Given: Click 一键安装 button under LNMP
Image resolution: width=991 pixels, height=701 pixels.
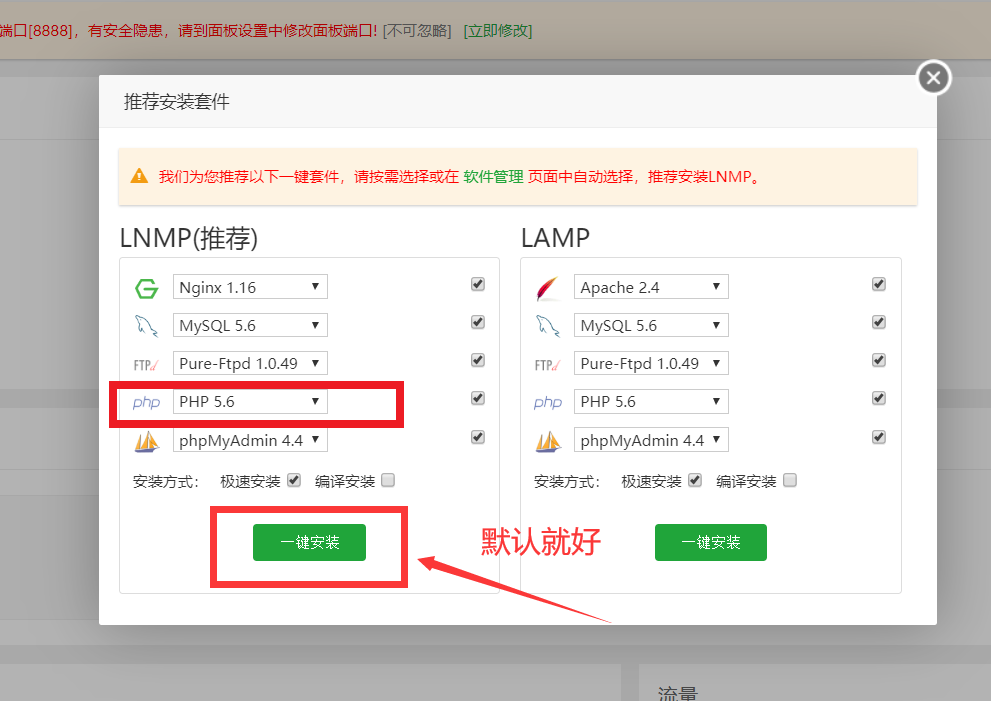Looking at the screenshot, I should pos(309,542).
